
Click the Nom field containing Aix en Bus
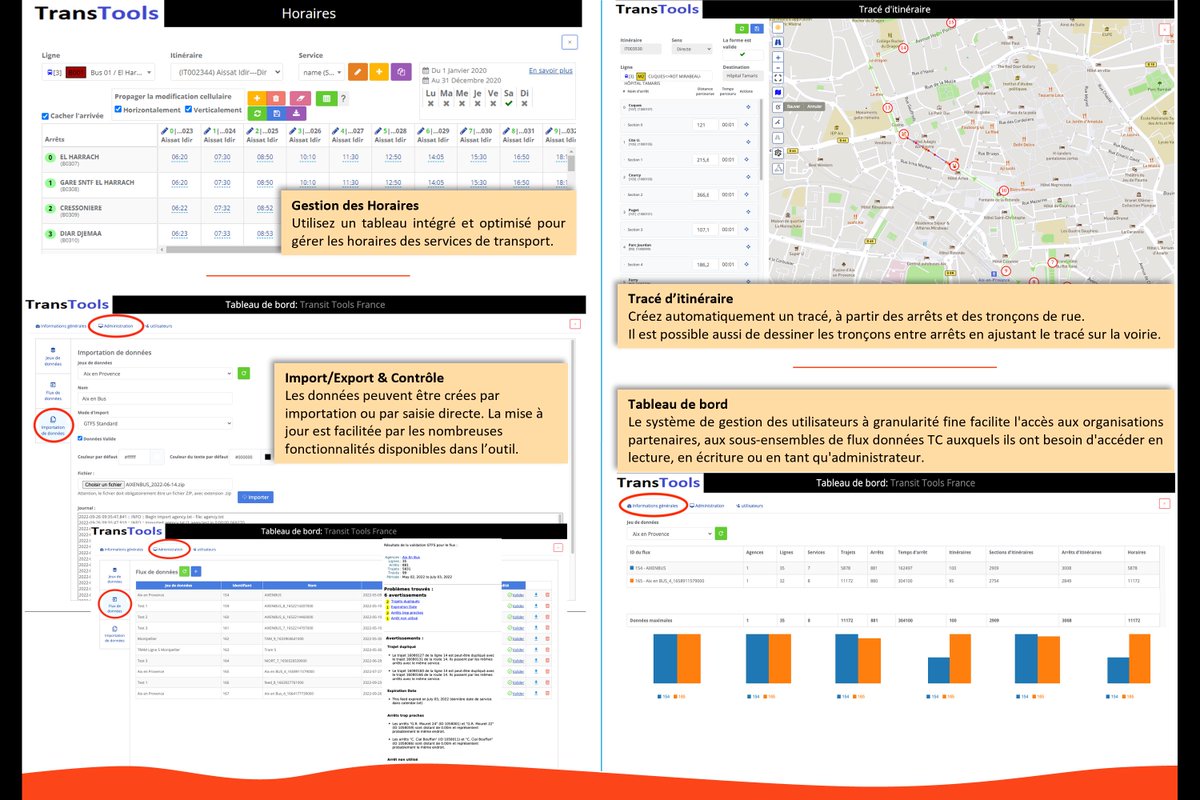(x=153, y=398)
